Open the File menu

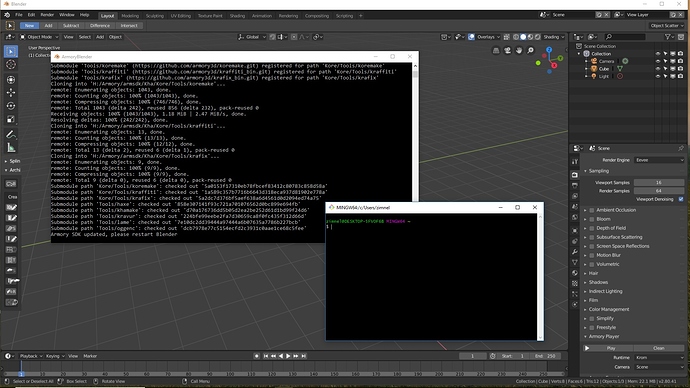click(x=19, y=15)
